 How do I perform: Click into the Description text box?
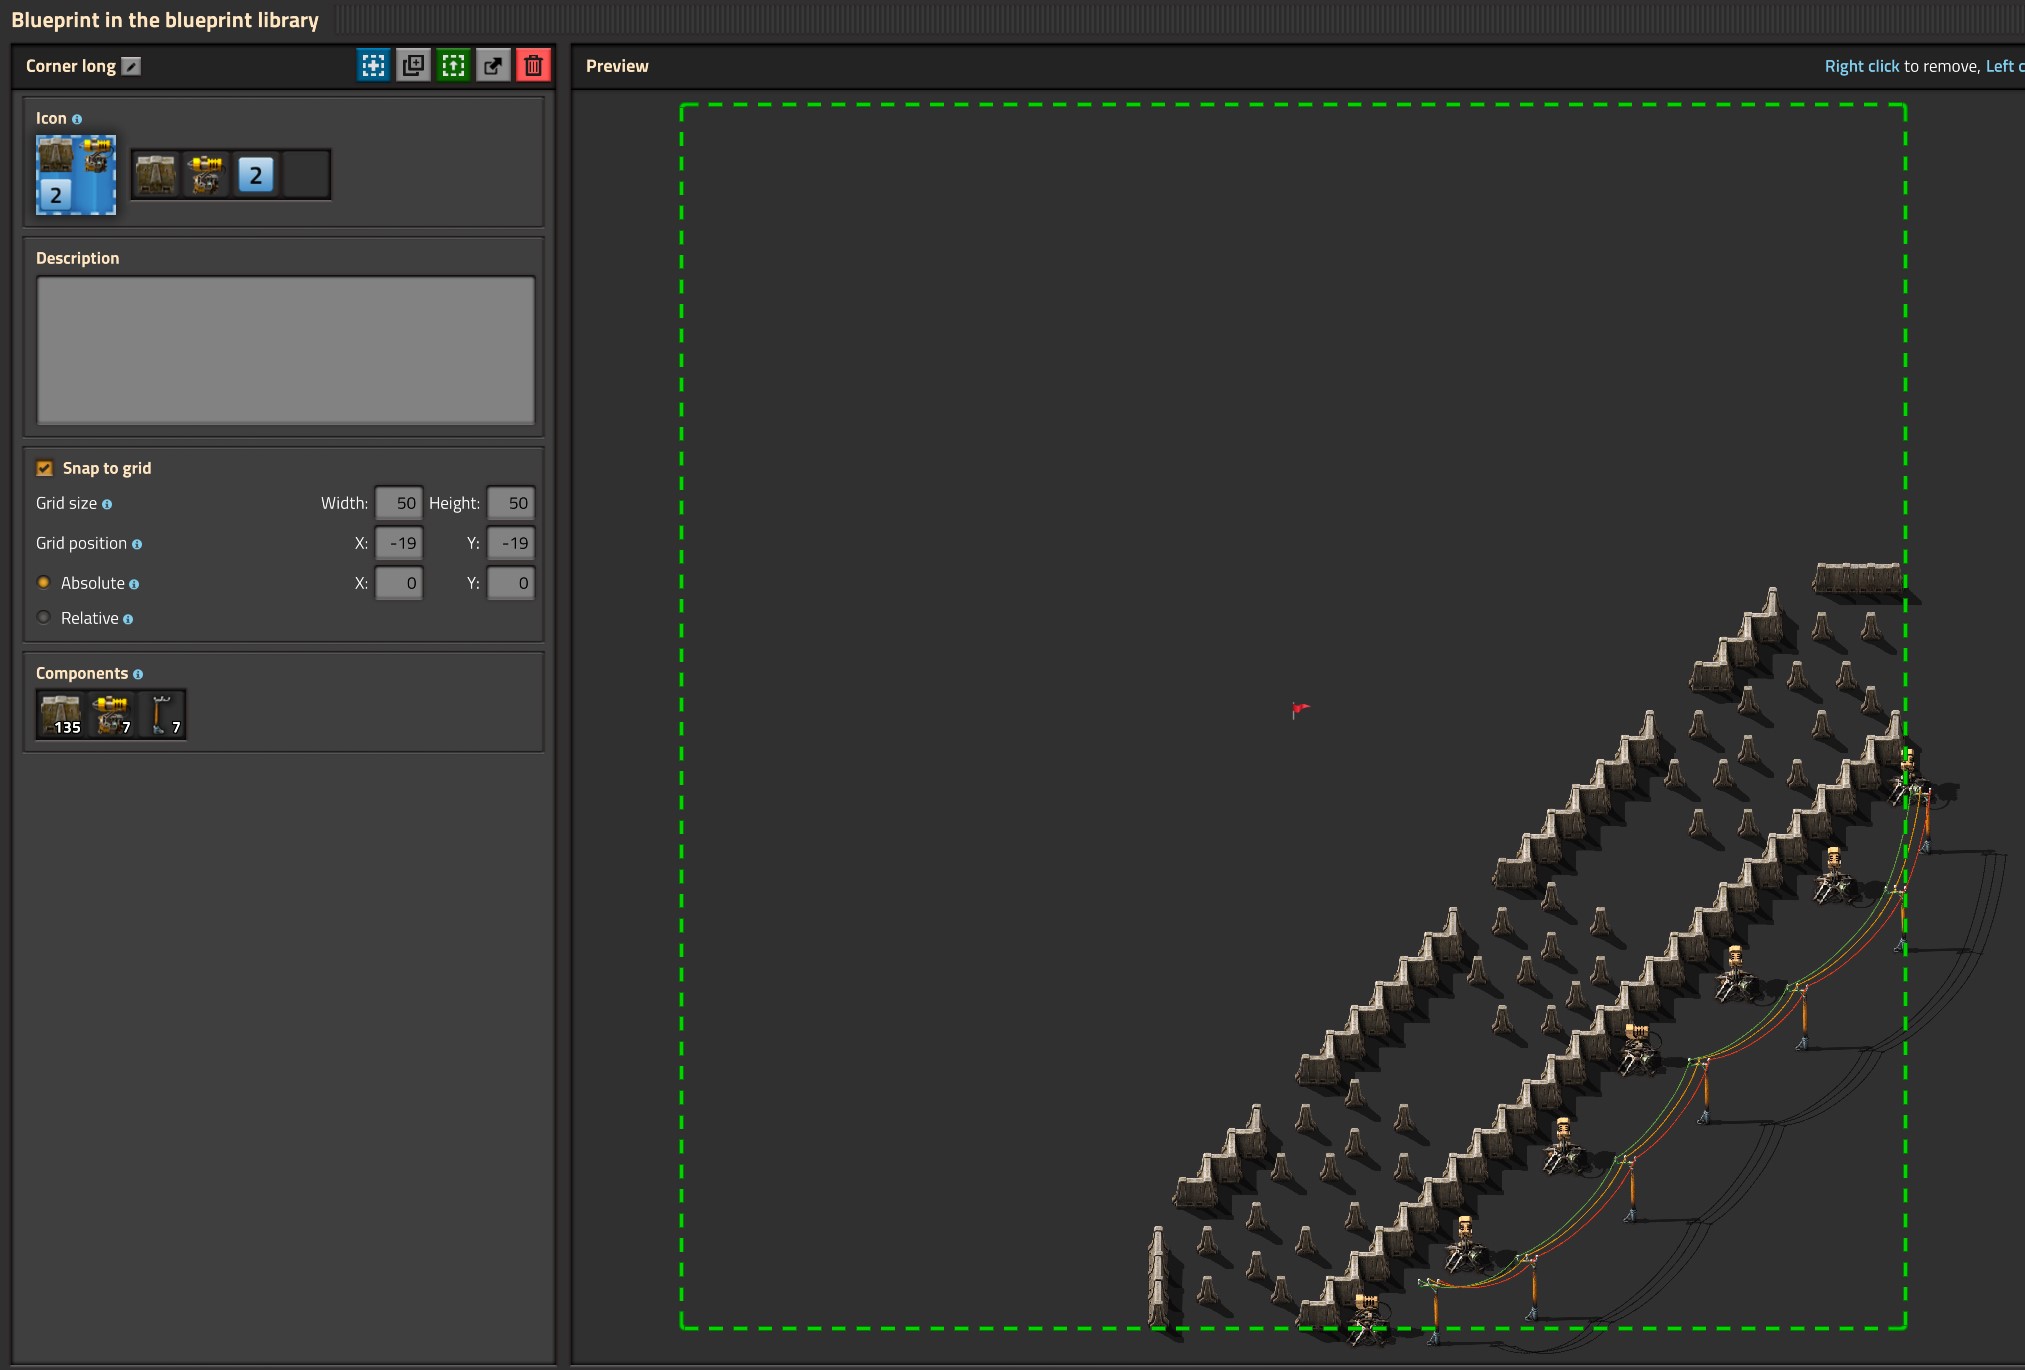pos(286,350)
